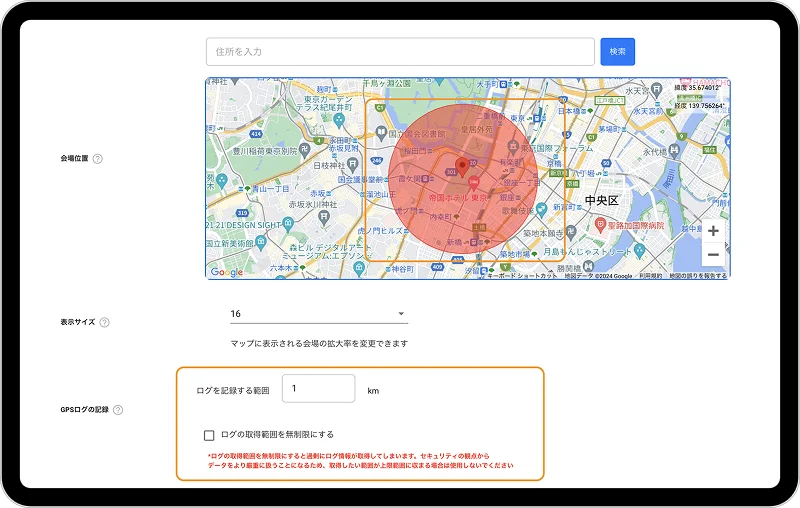Enable ログの取得範囲を無制限にする checkbox

pyautogui.click(x=209, y=435)
